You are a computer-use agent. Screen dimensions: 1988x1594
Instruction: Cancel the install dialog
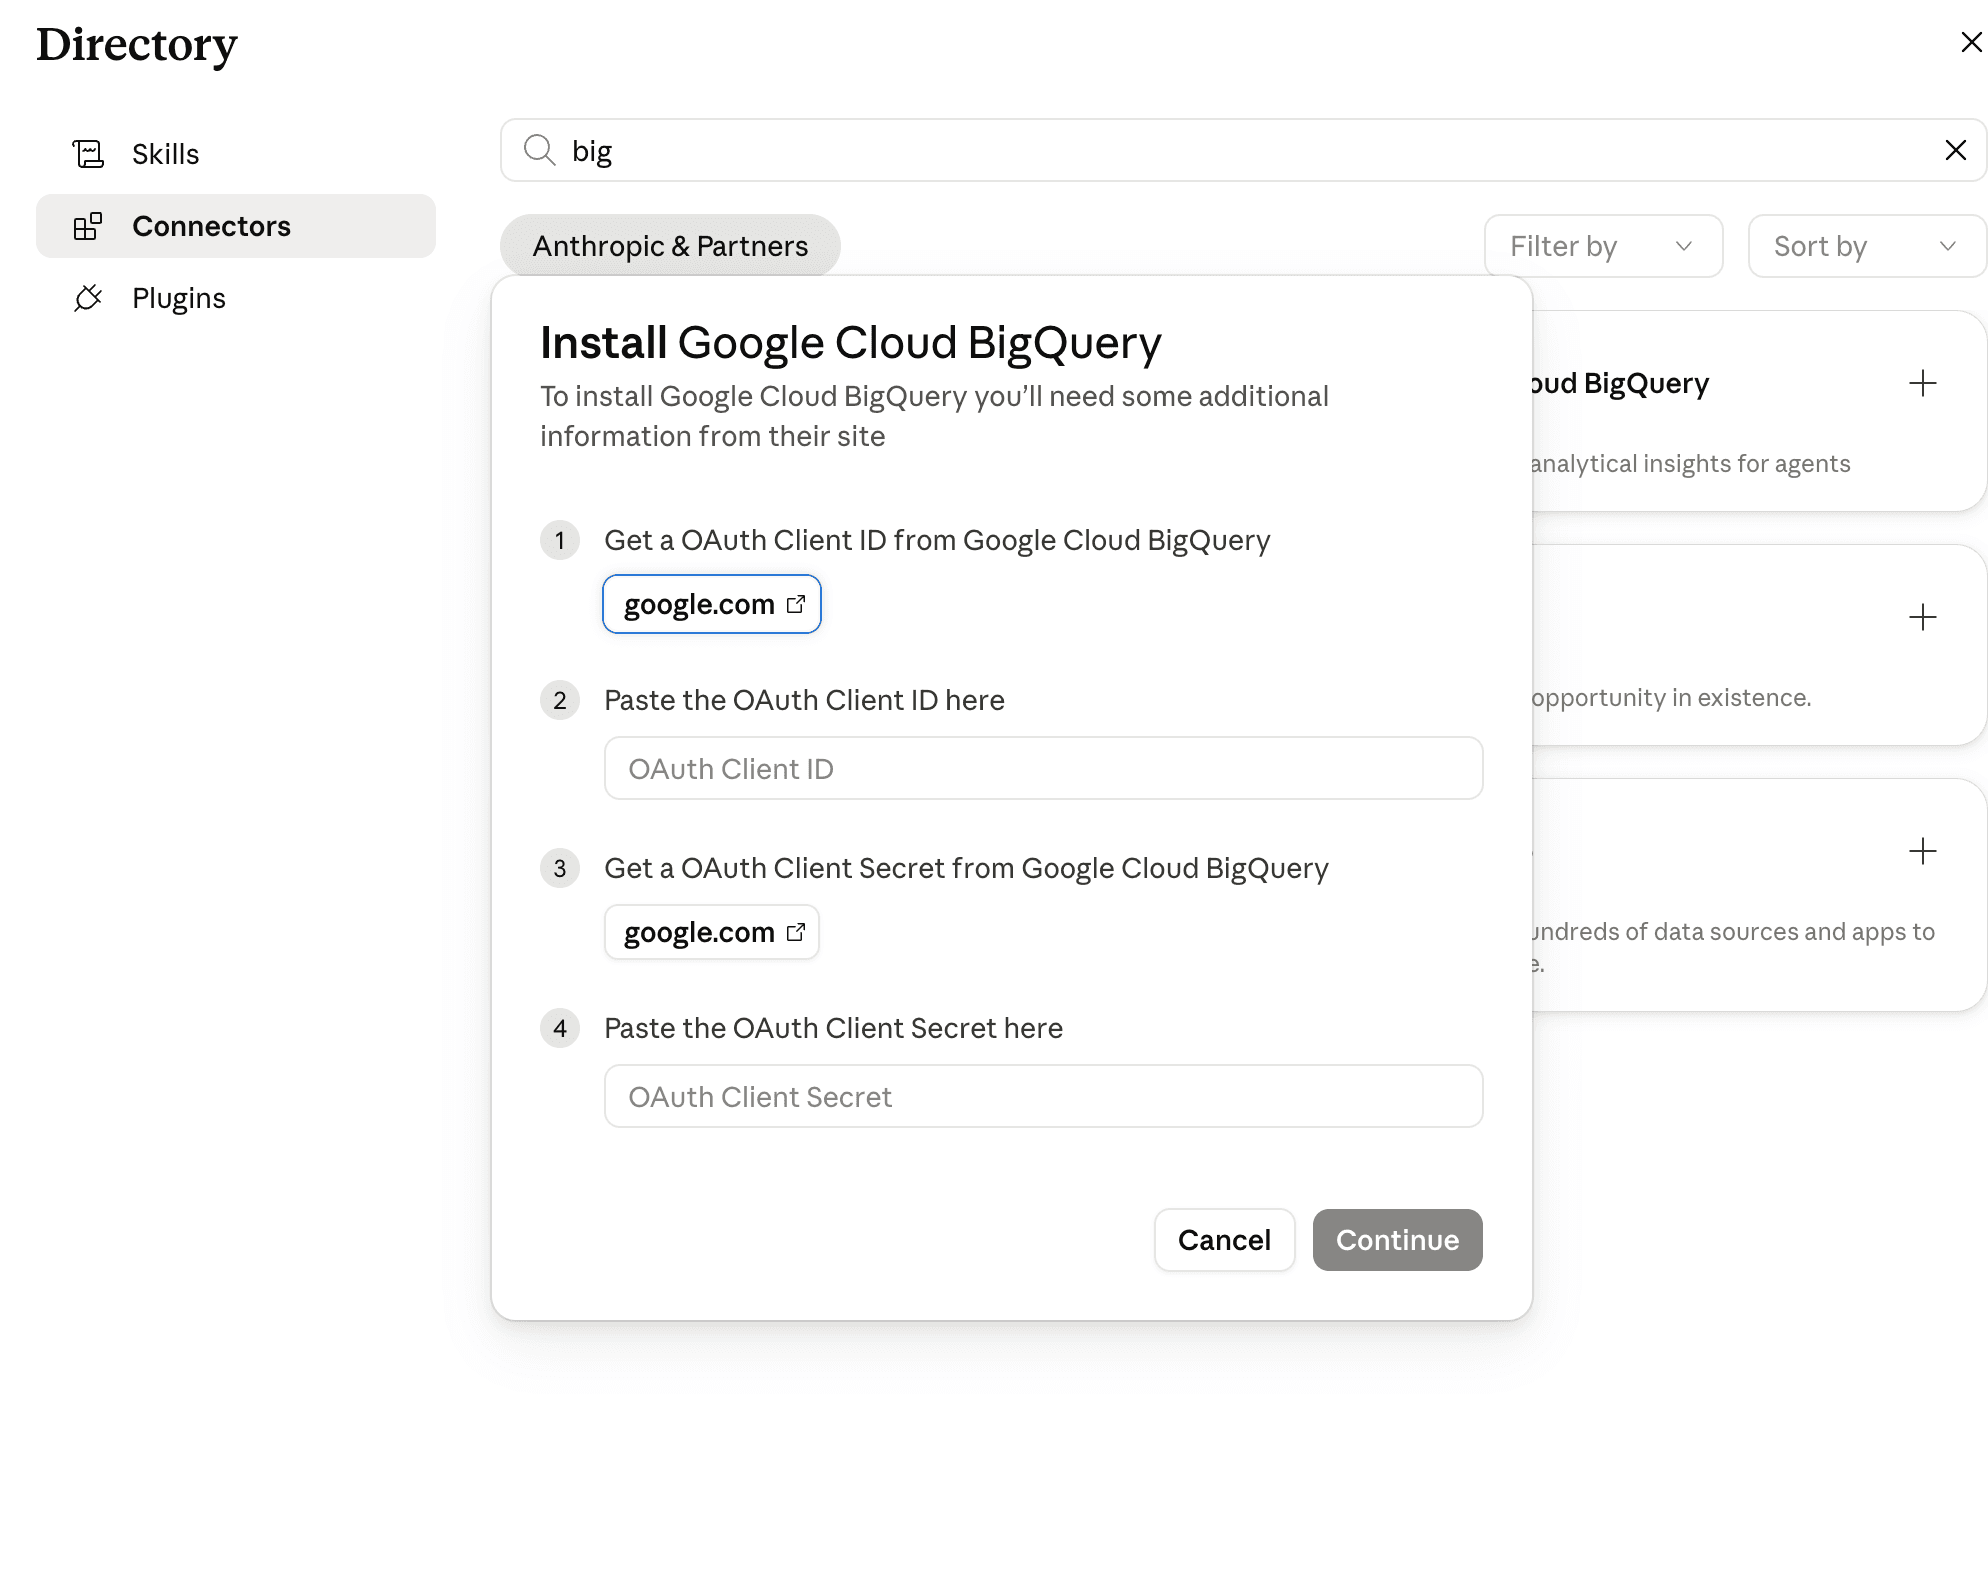pos(1224,1240)
